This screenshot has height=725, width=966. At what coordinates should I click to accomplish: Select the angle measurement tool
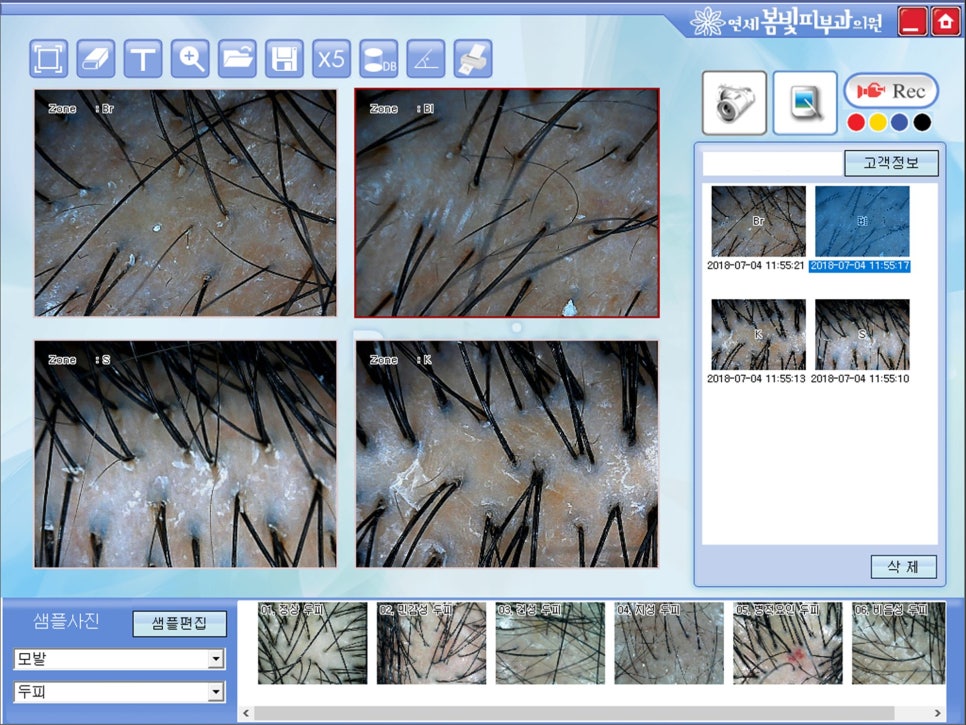coord(425,59)
